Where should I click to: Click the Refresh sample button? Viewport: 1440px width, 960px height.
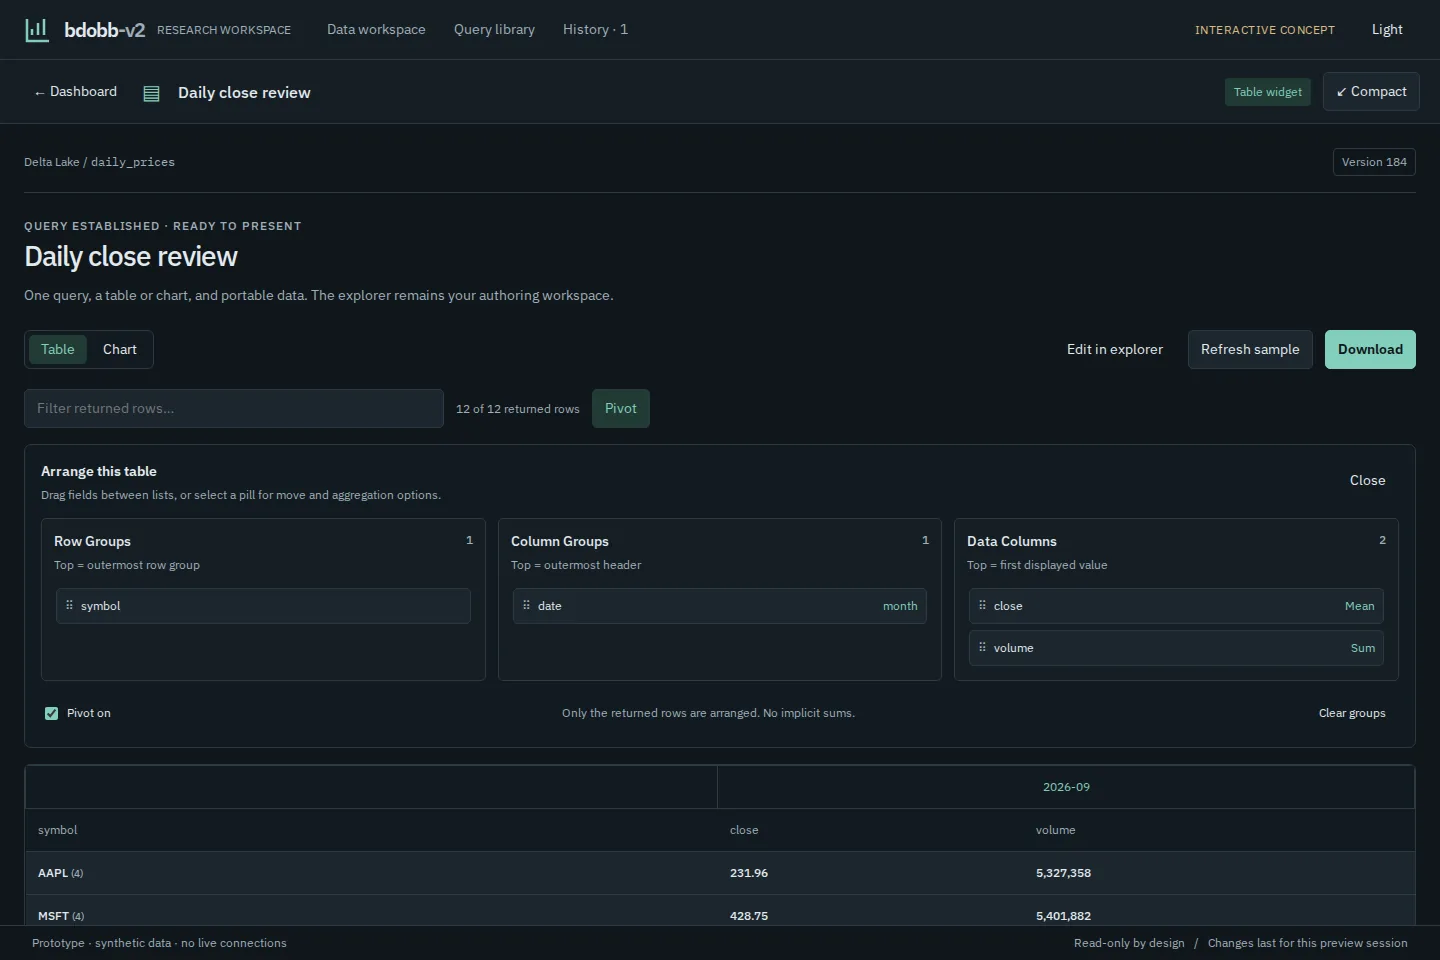(x=1250, y=349)
